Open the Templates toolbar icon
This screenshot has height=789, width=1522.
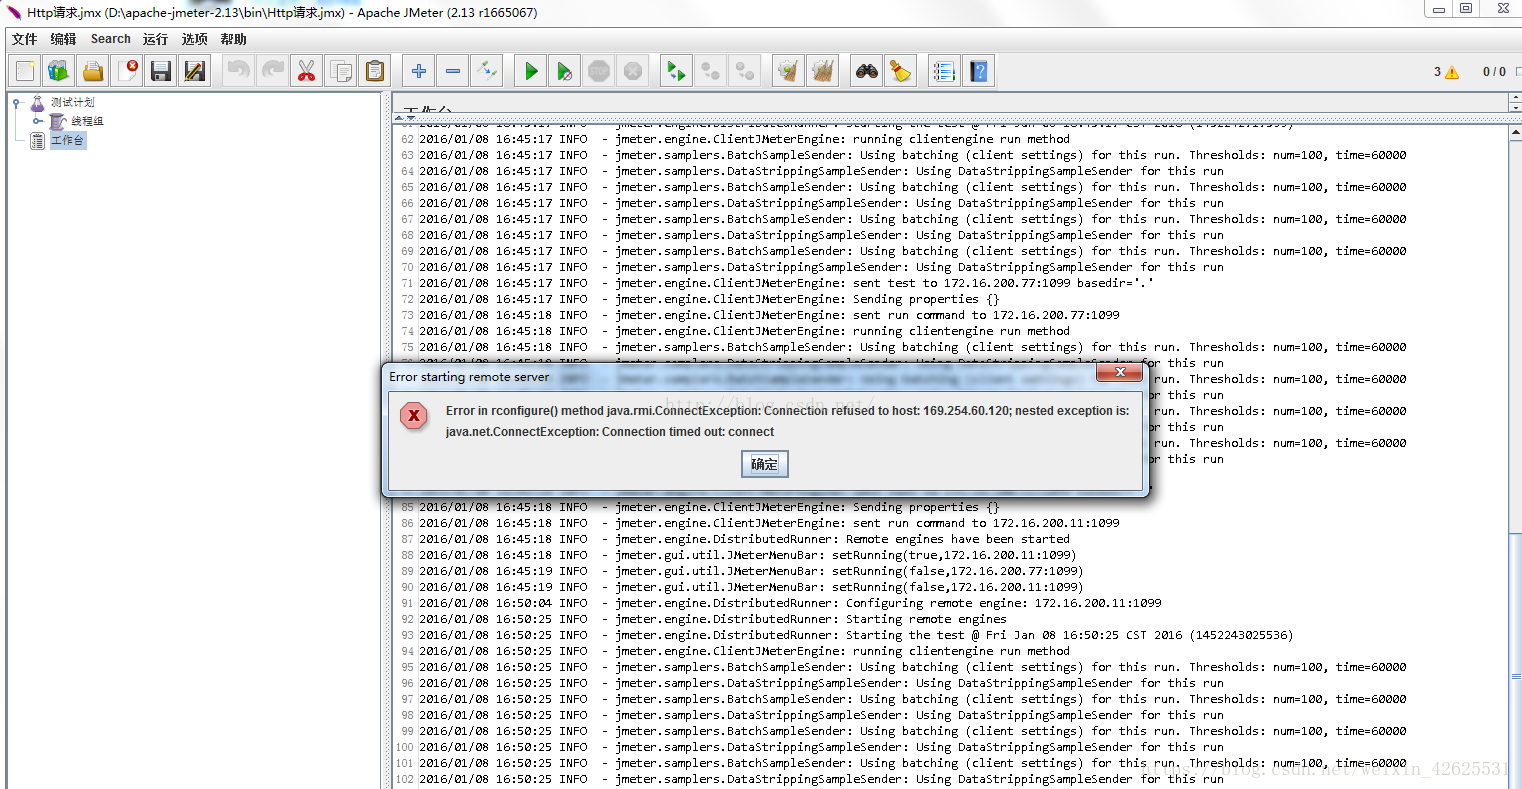point(59,71)
